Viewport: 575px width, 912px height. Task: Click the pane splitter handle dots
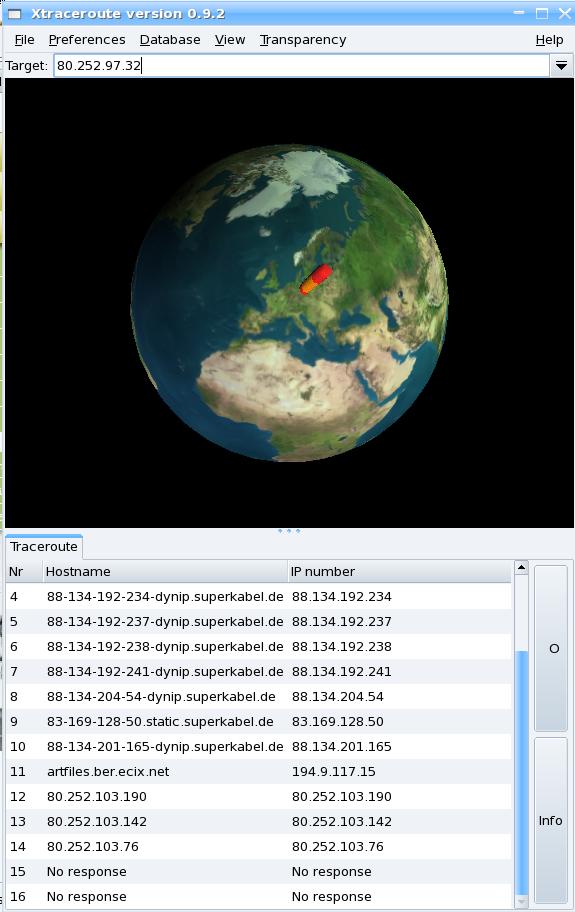click(289, 531)
